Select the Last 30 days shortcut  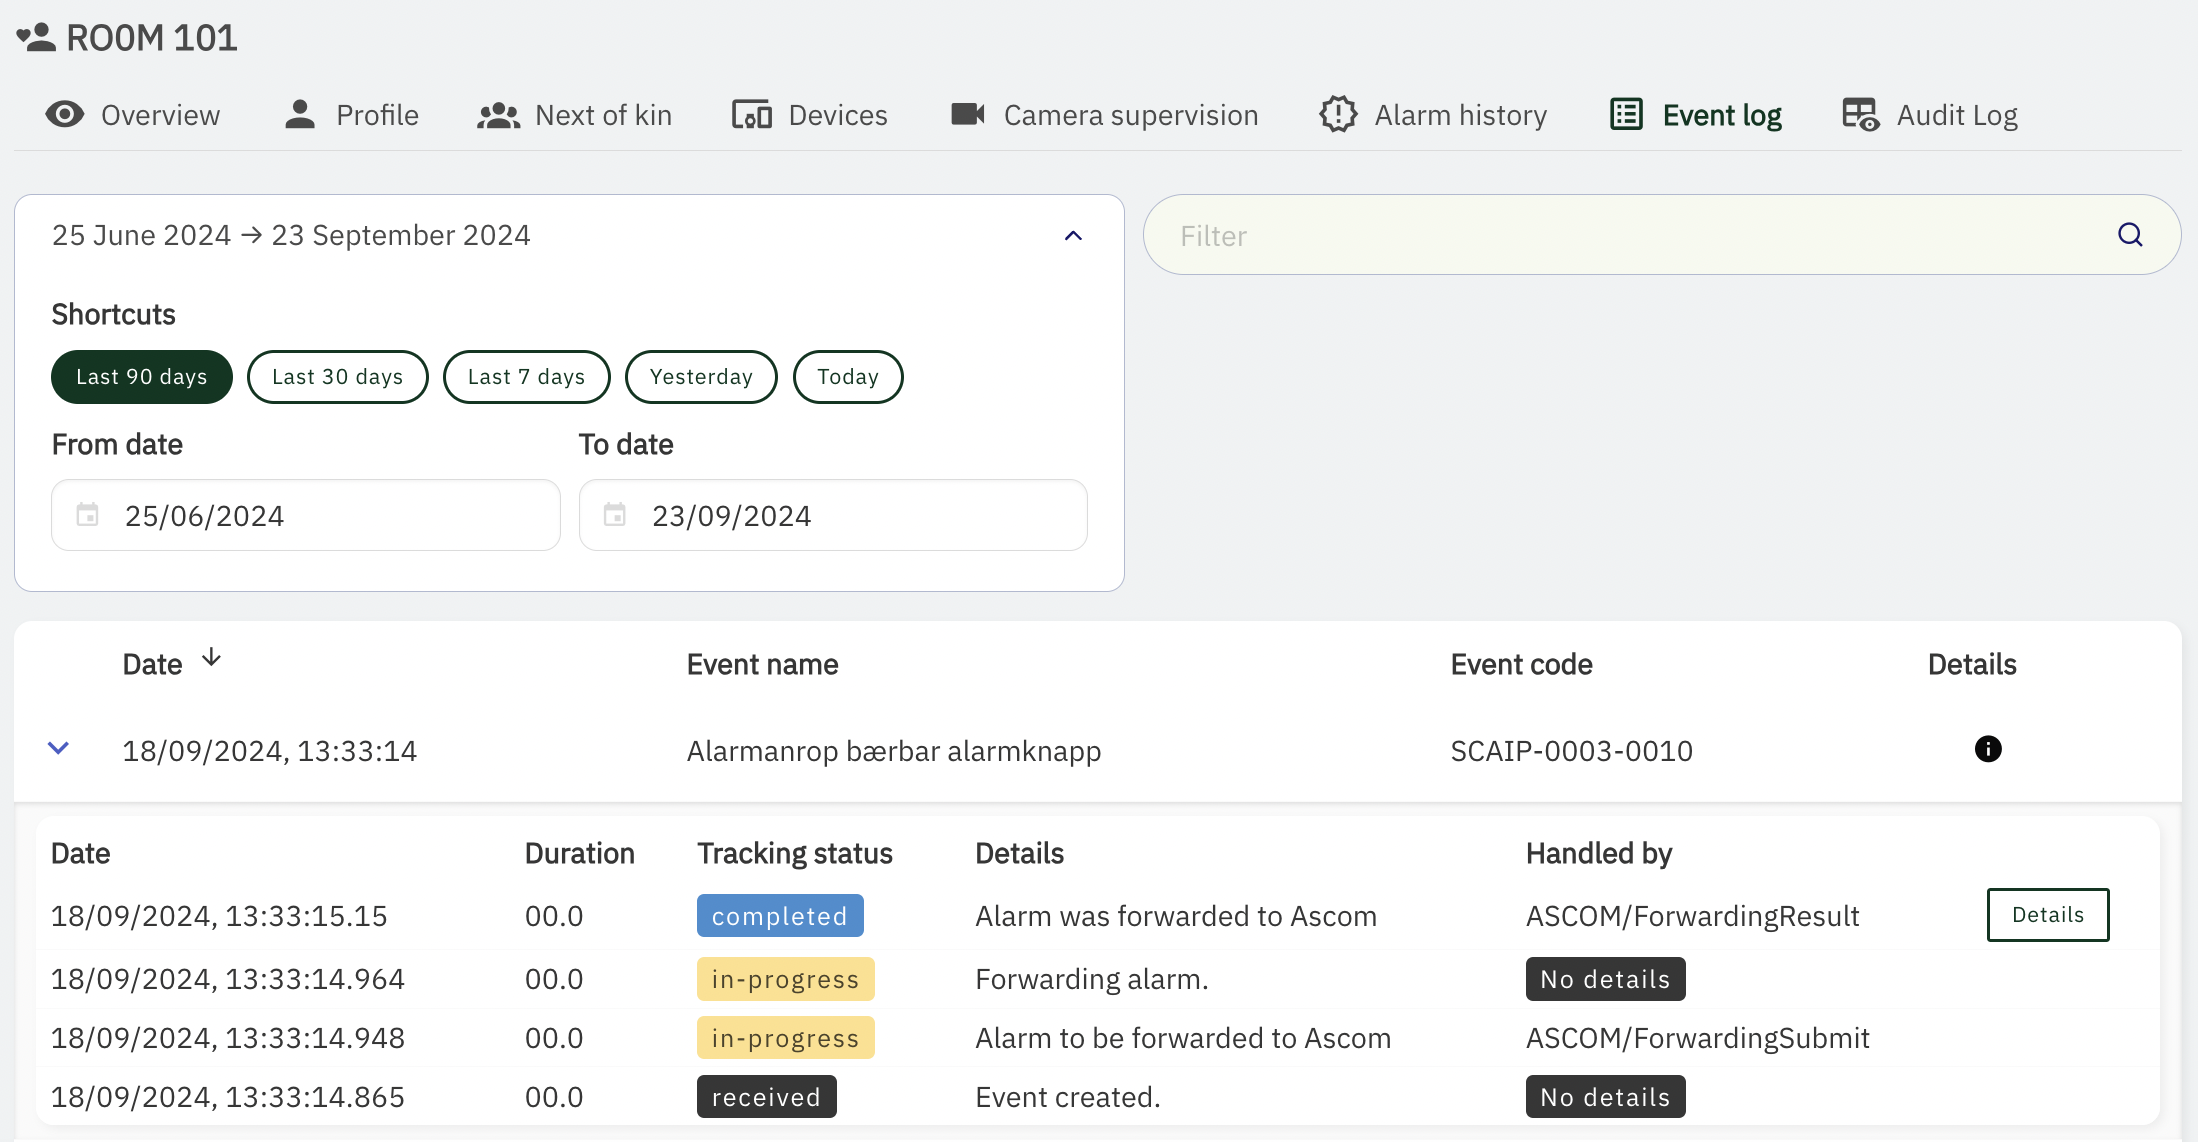(x=338, y=377)
